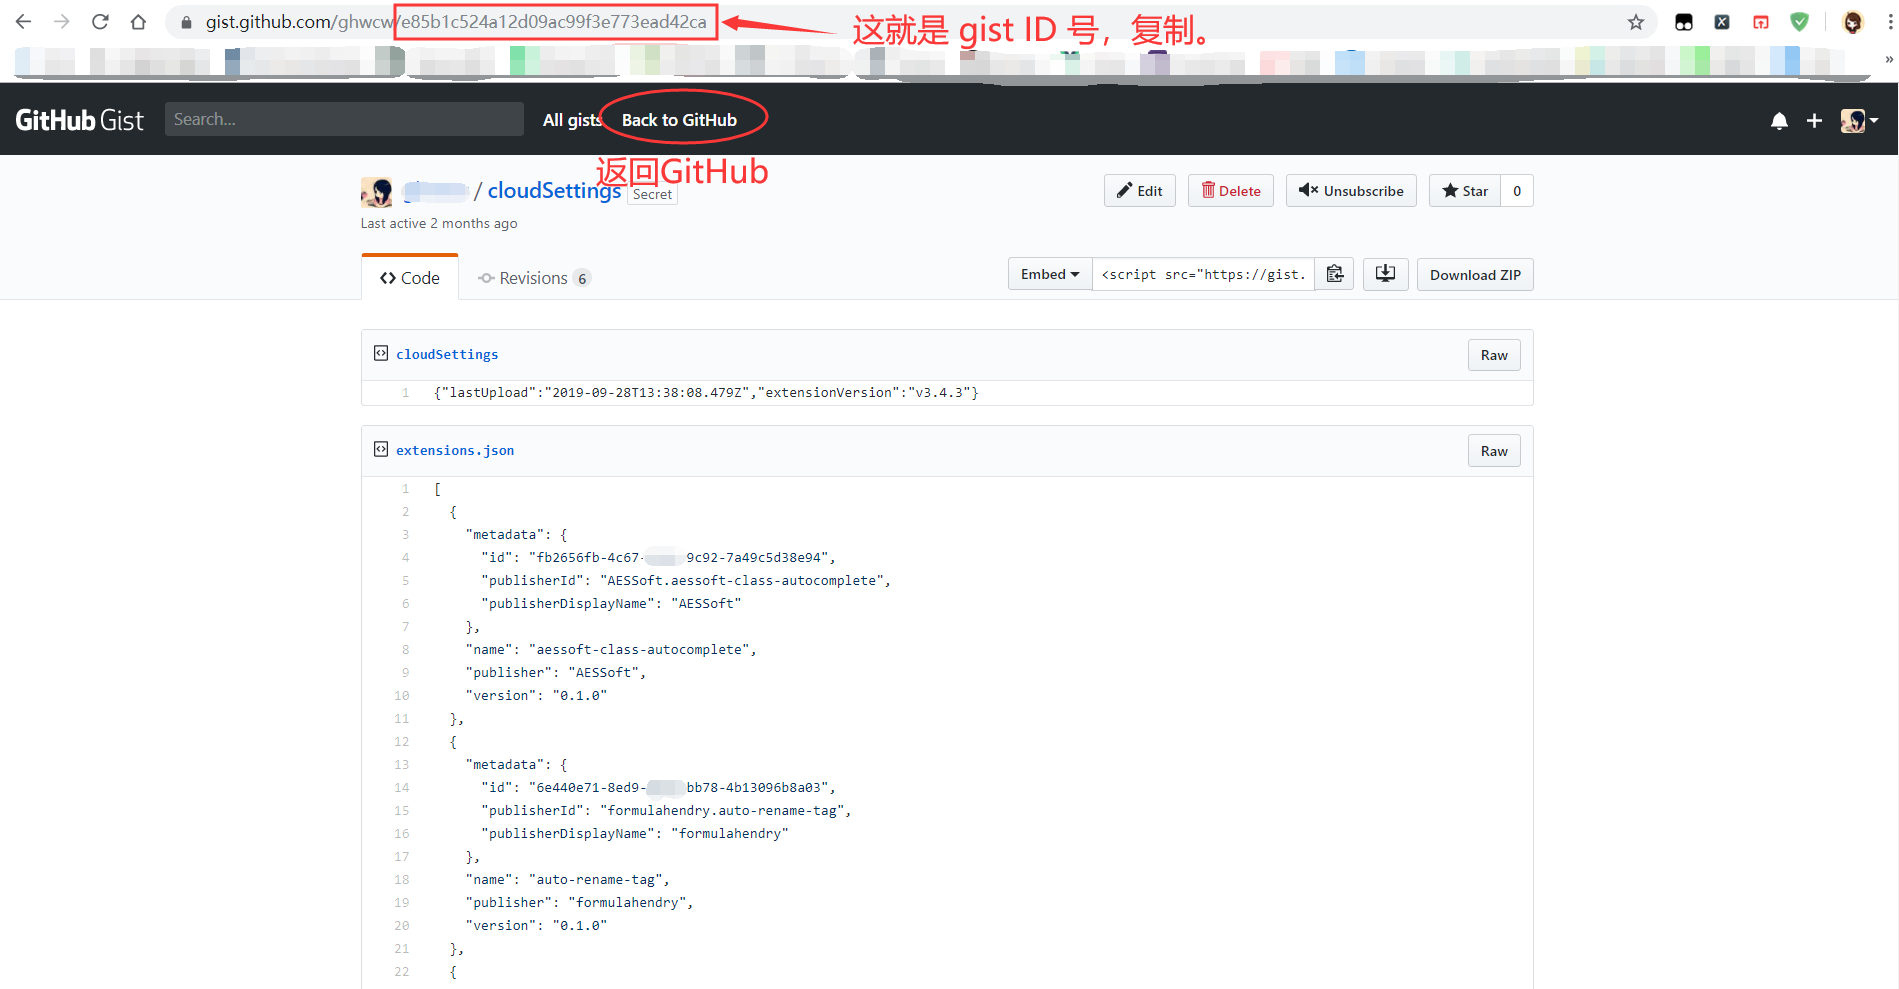Screen dimensions: 1899x989
Task: Click the lock icon in address bar
Action: (186, 22)
